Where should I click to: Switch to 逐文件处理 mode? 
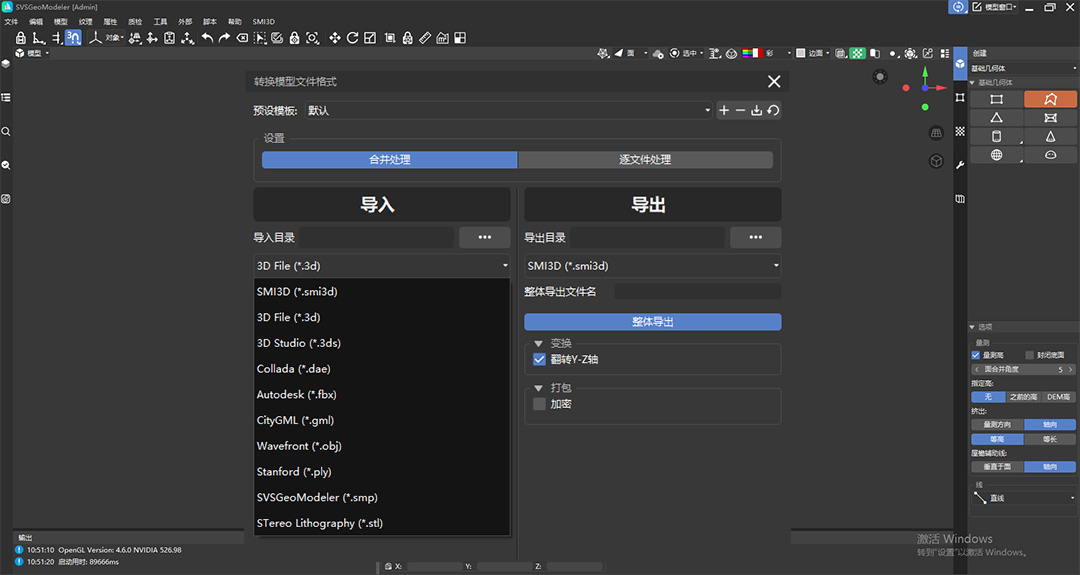pos(645,160)
